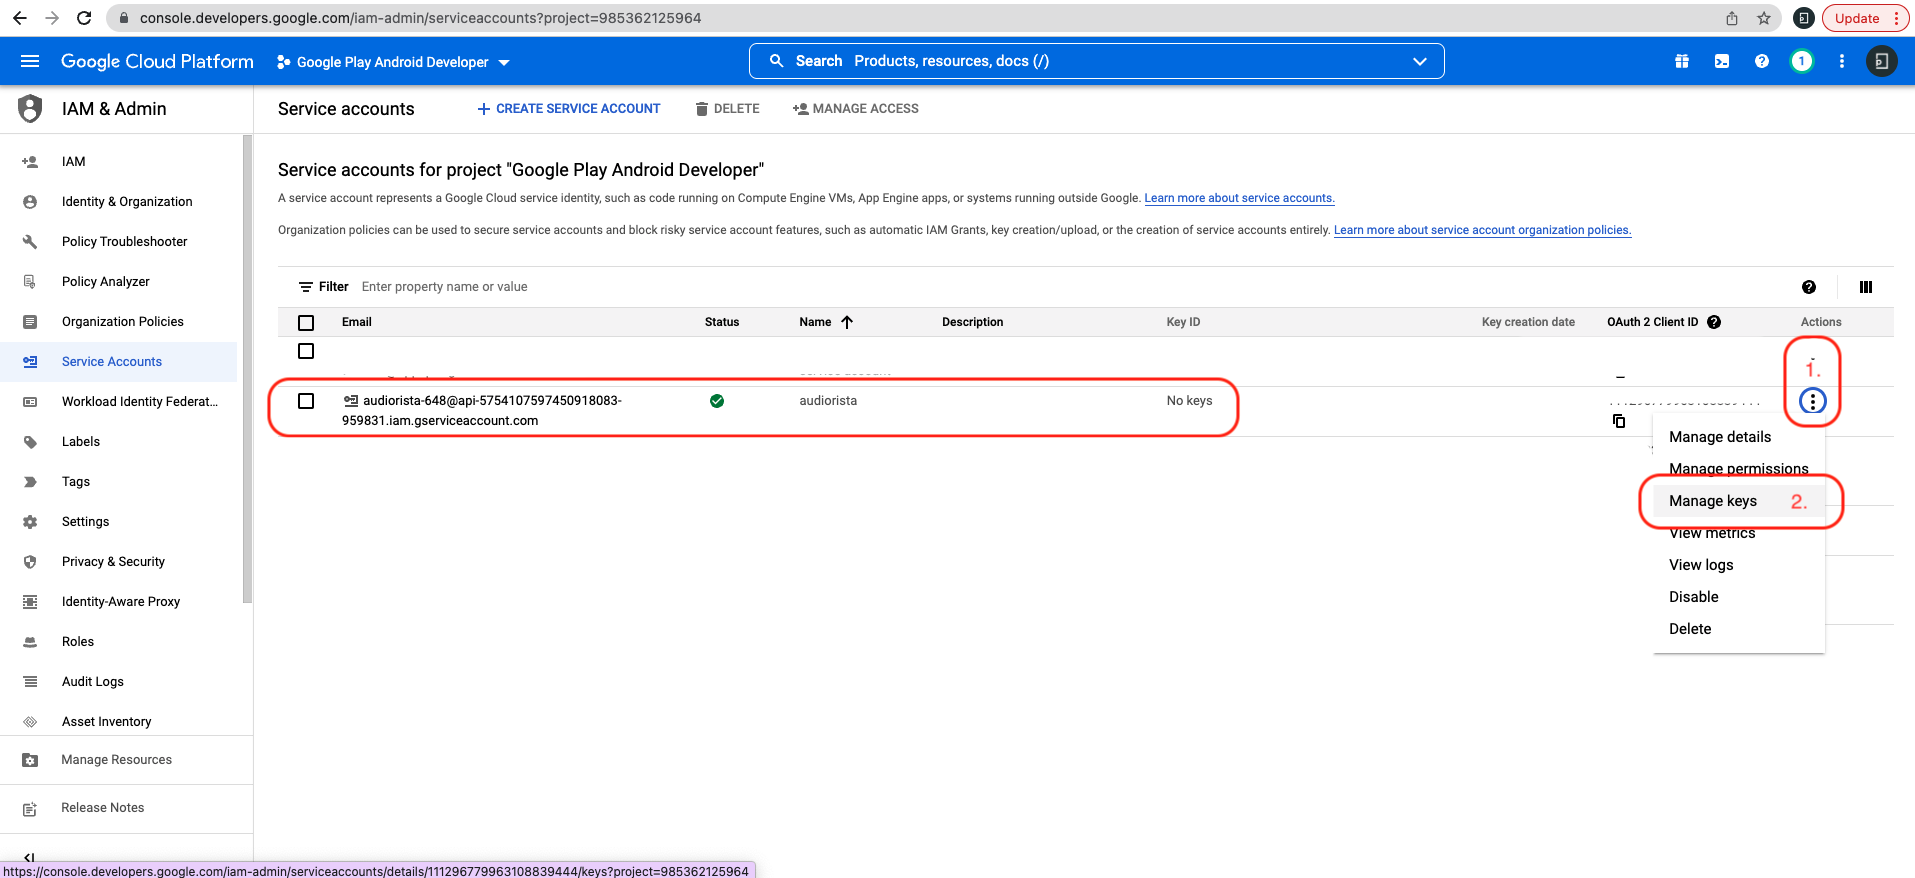
Task: Click the Organization Policies icon
Action: tap(30, 321)
